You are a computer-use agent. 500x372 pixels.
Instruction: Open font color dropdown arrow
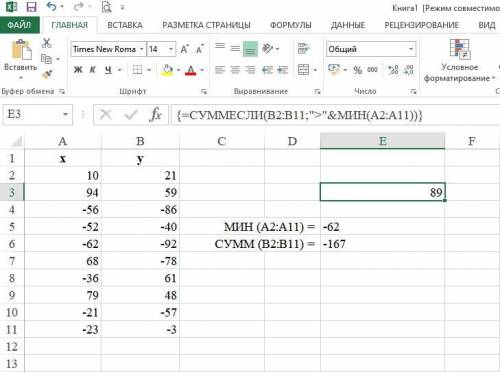pyautogui.click(x=202, y=70)
